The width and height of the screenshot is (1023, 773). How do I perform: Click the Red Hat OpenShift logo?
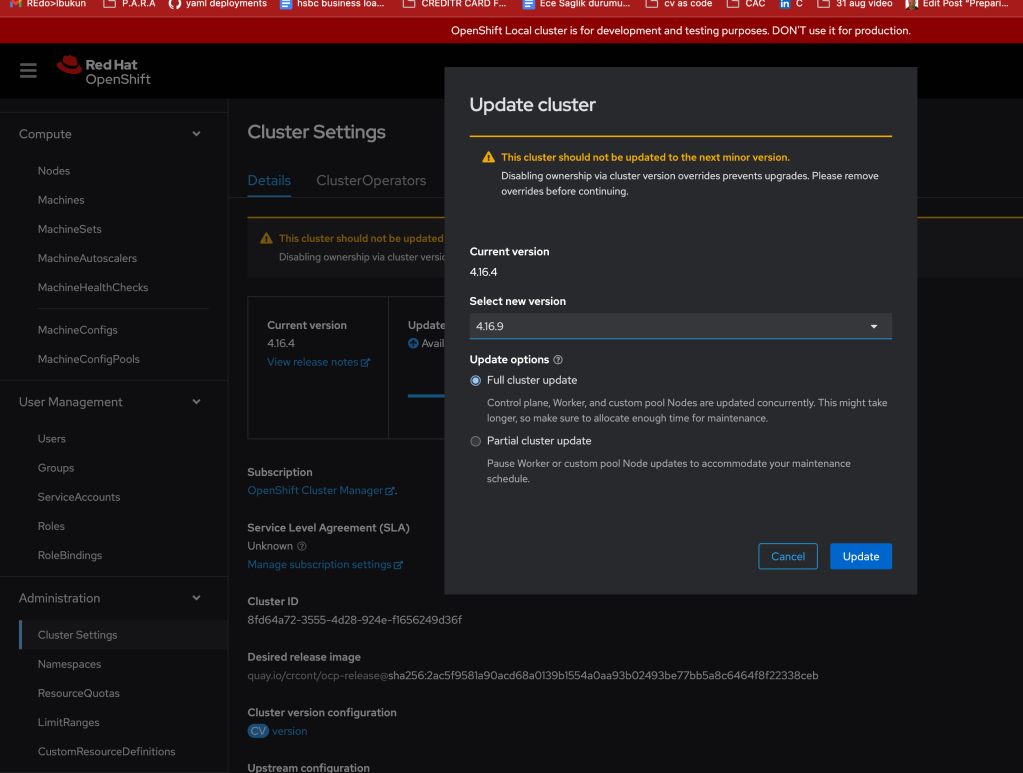pos(104,71)
